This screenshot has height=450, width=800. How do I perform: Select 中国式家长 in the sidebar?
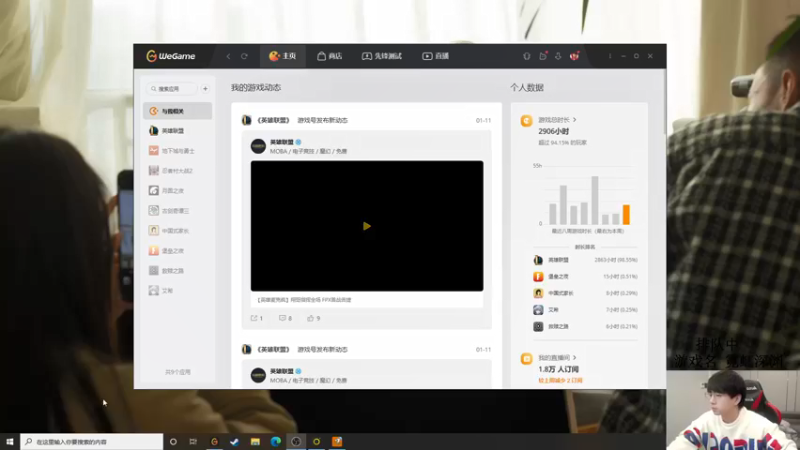[178, 231]
